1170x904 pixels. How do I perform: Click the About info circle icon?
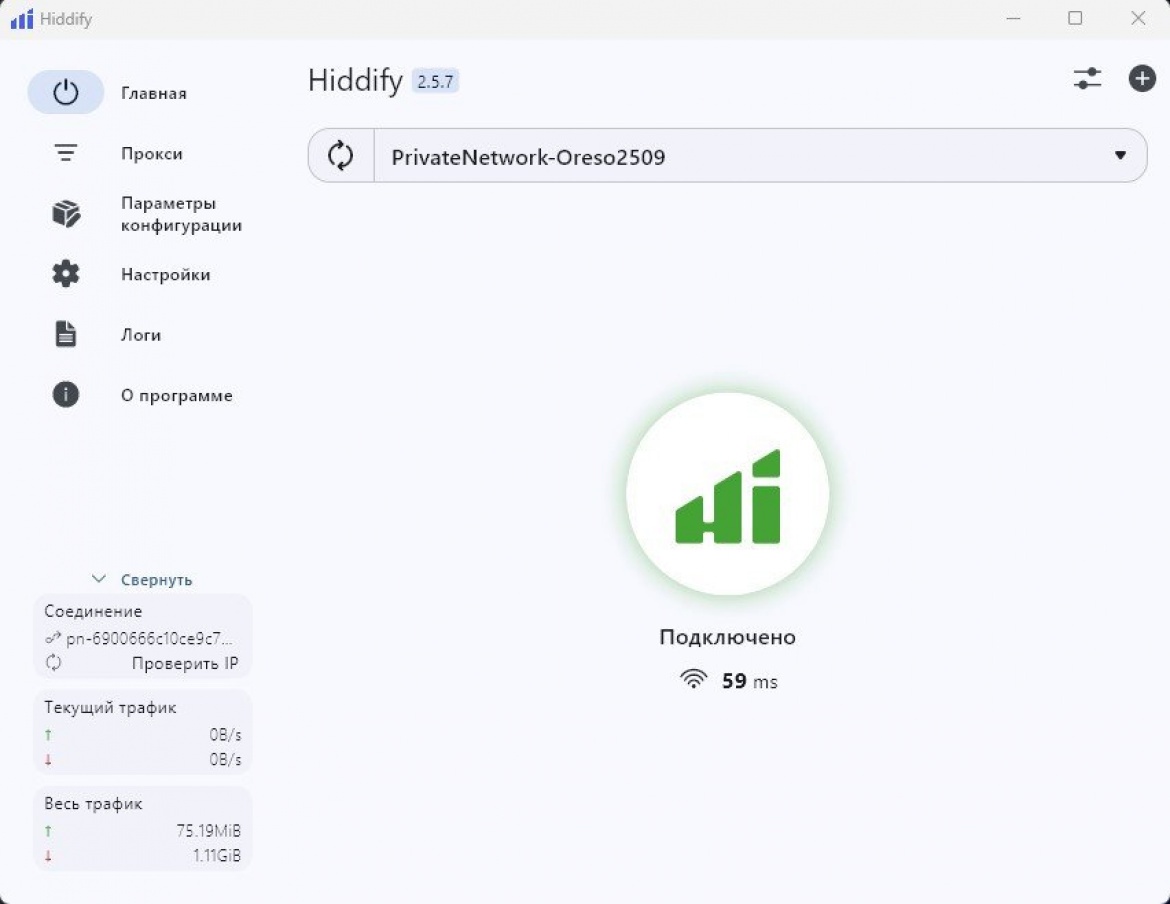[66, 395]
